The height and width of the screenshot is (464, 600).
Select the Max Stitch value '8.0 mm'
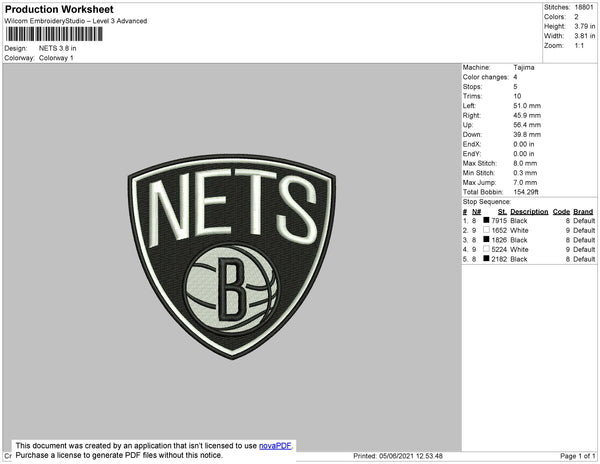click(525, 163)
